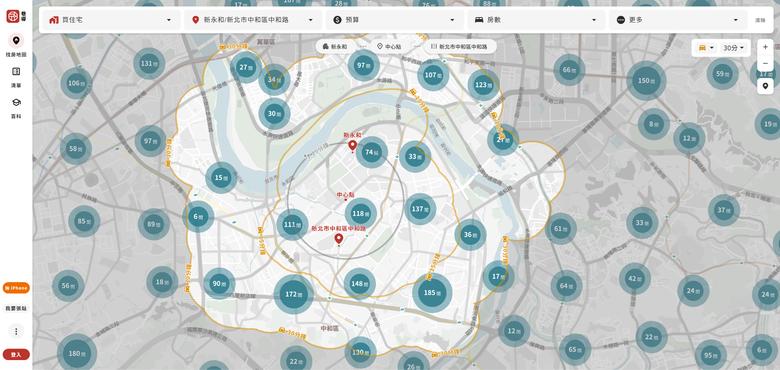Image resolution: width=780 pixels, height=370 pixels.
Task: Click the red 新永和 map pin marker
Action: tap(352, 146)
